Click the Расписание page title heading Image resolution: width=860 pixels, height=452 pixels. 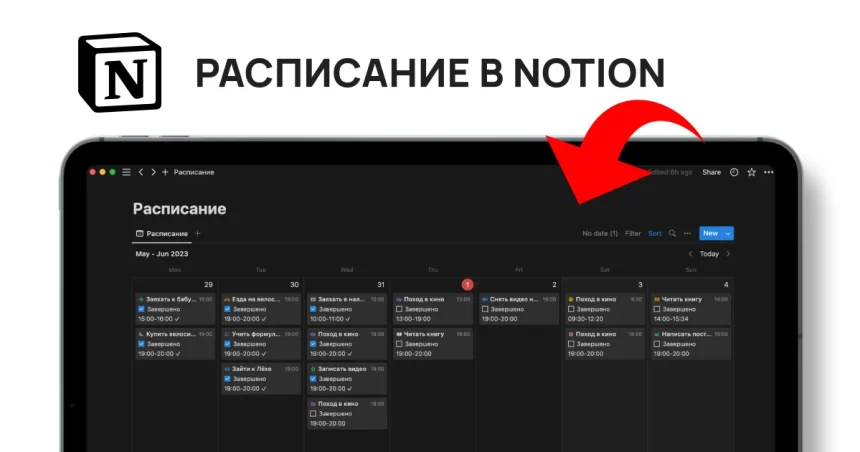pos(179,209)
